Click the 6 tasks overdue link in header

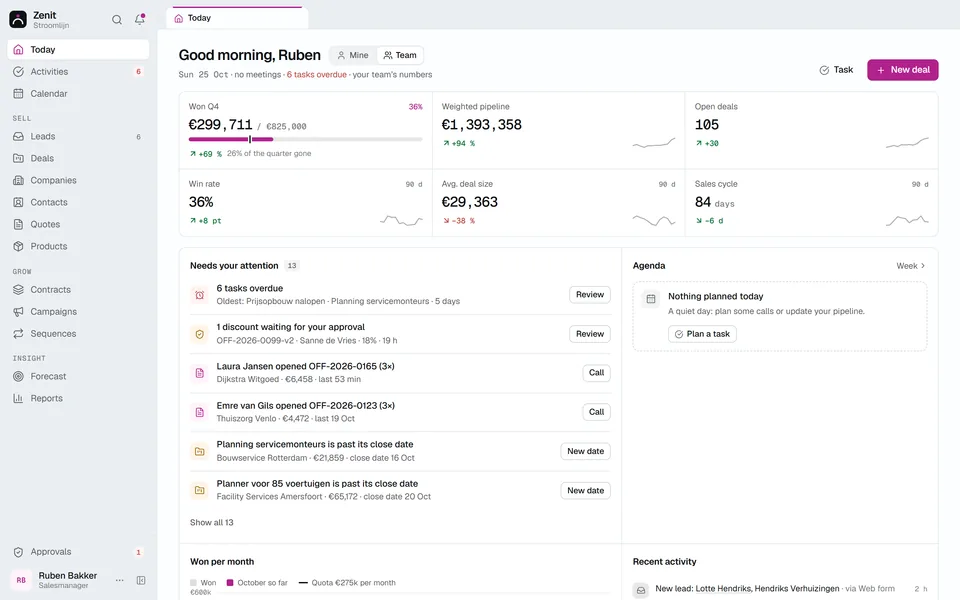click(x=317, y=75)
